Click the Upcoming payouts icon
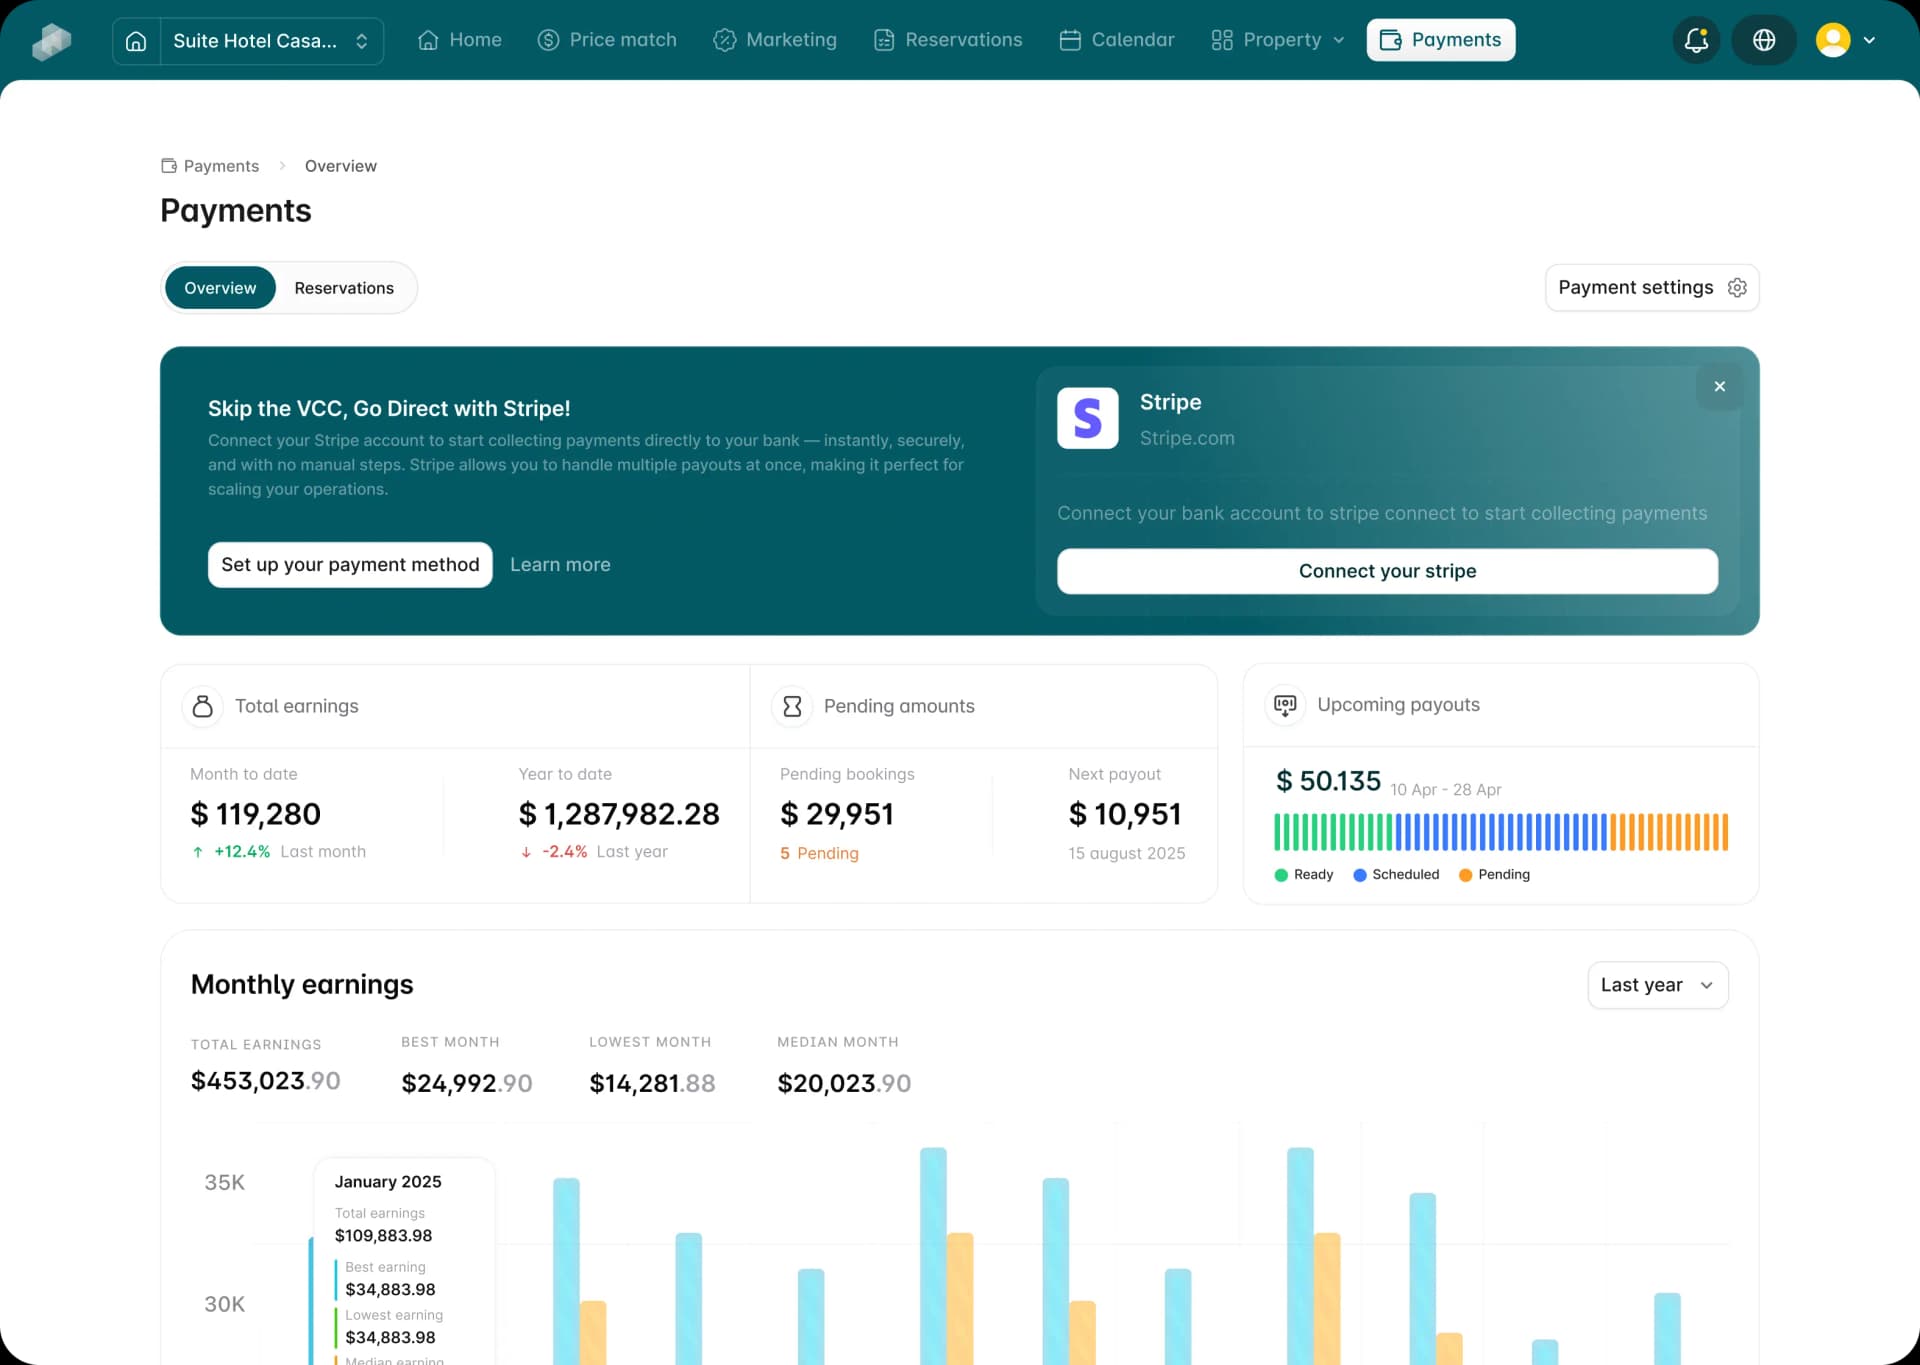The height and width of the screenshot is (1365, 1920). click(1285, 705)
